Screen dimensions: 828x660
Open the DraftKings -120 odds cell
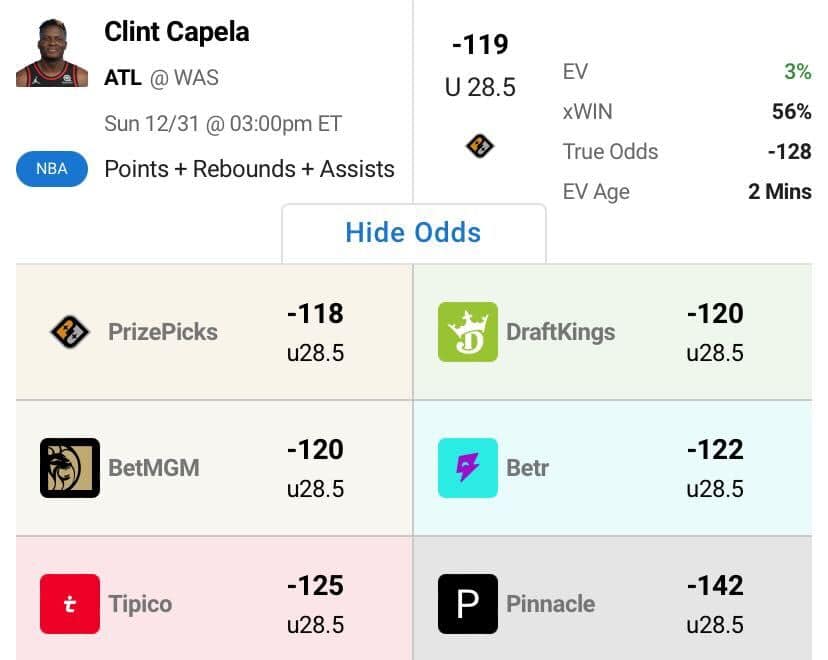pos(714,332)
